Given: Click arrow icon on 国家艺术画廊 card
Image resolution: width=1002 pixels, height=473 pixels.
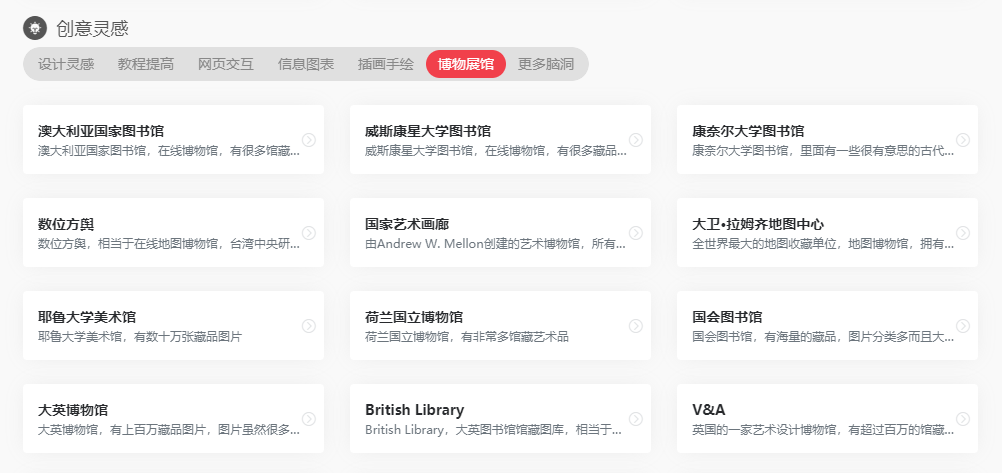Looking at the screenshot, I should [x=636, y=233].
